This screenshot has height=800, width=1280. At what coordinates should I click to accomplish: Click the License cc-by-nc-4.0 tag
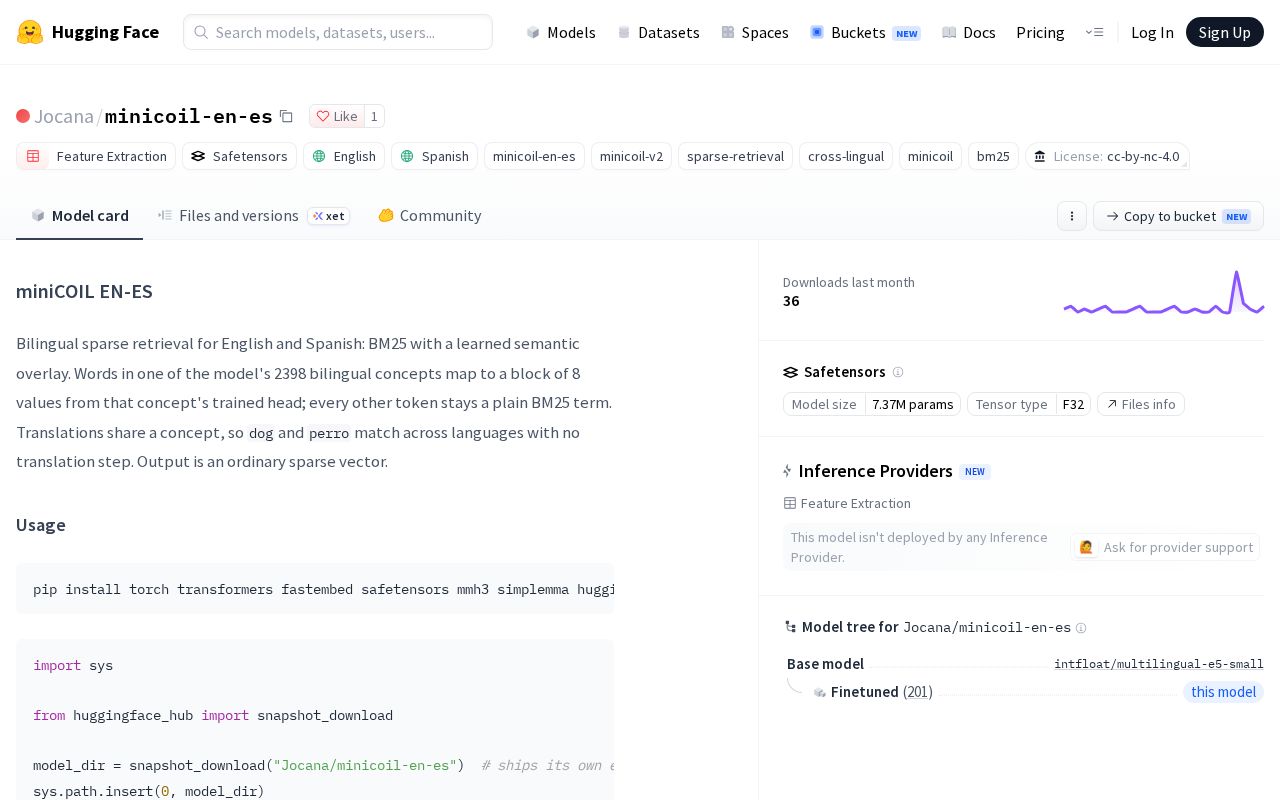point(1107,156)
